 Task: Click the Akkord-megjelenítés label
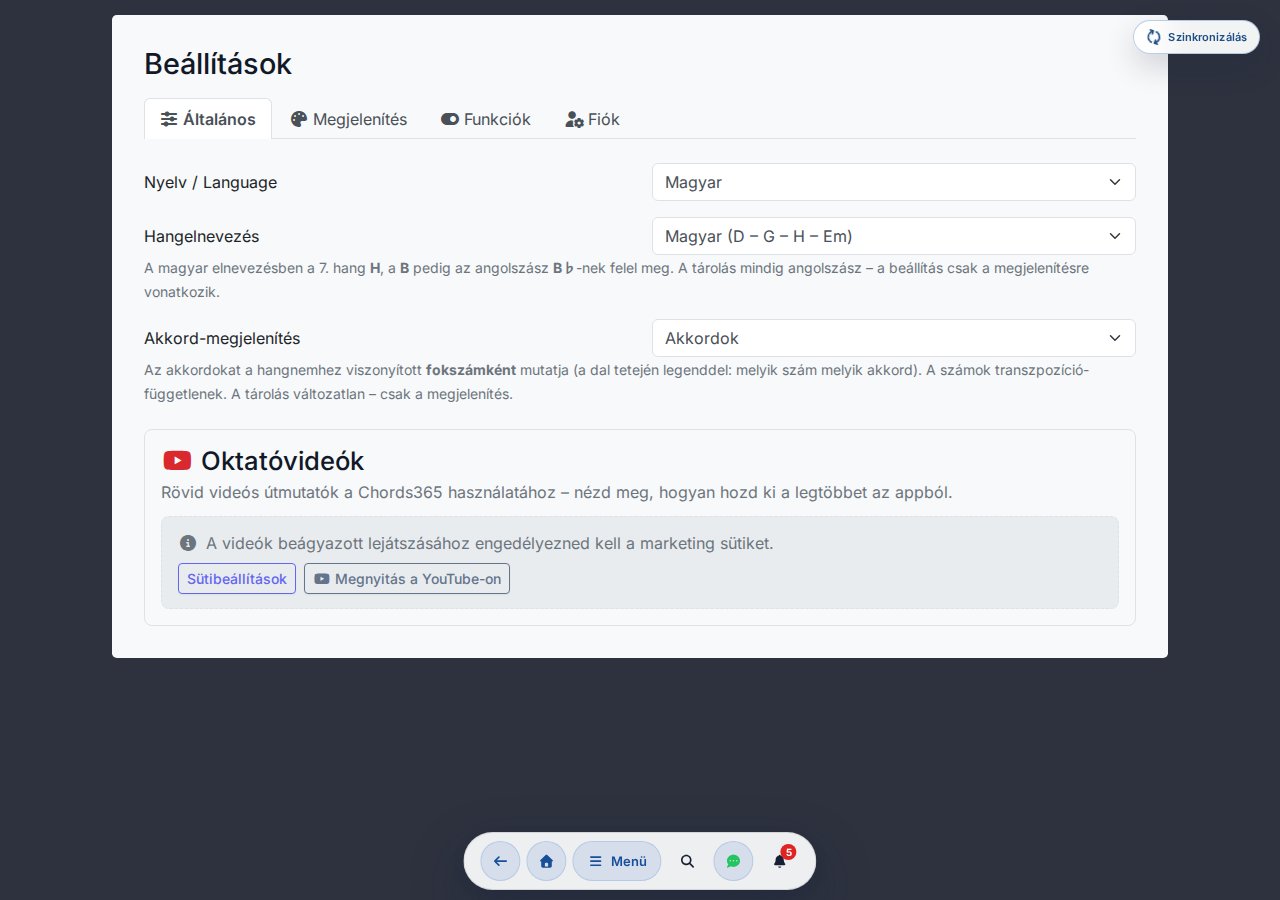click(x=222, y=338)
